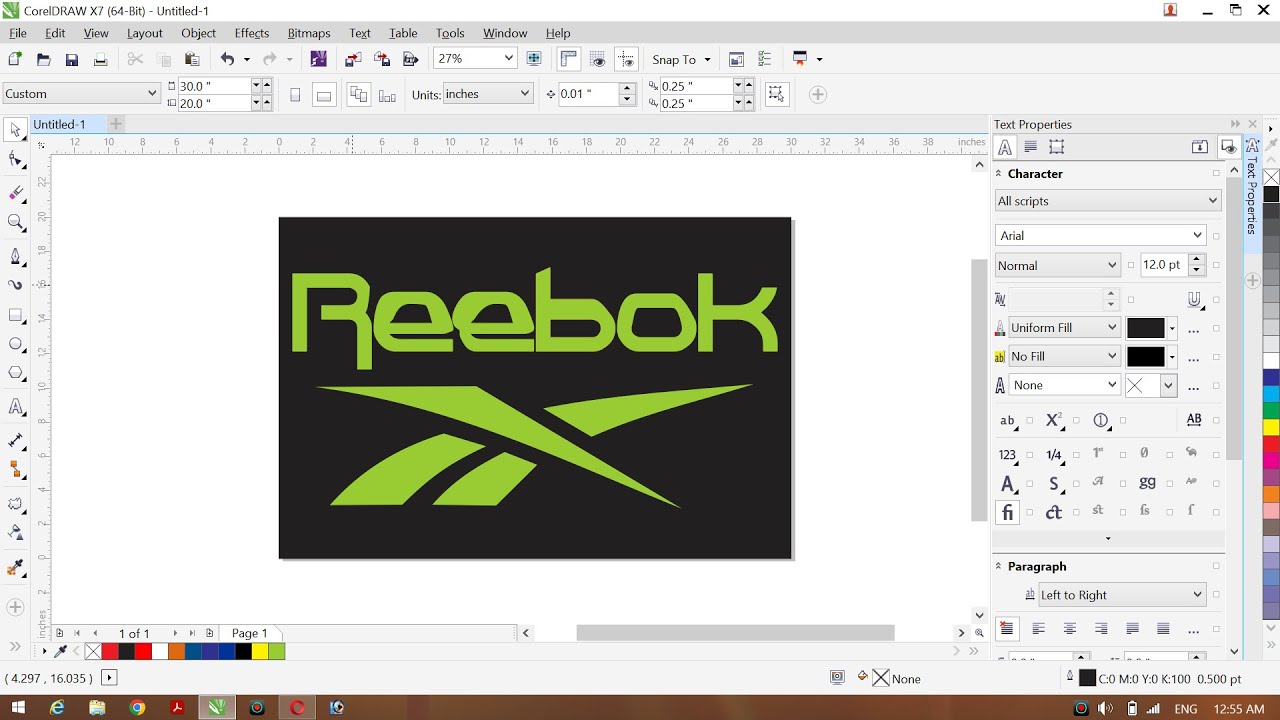Click the Full-screen preview icon
The height and width of the screenshot is (720, 1280).
tap(534, 60)
